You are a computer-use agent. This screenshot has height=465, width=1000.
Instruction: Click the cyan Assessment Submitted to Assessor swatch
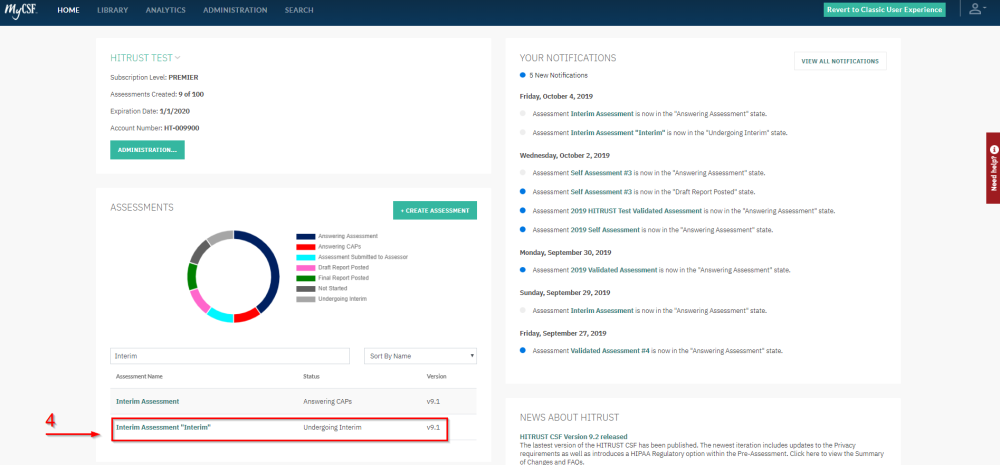[x=305, y=257]
